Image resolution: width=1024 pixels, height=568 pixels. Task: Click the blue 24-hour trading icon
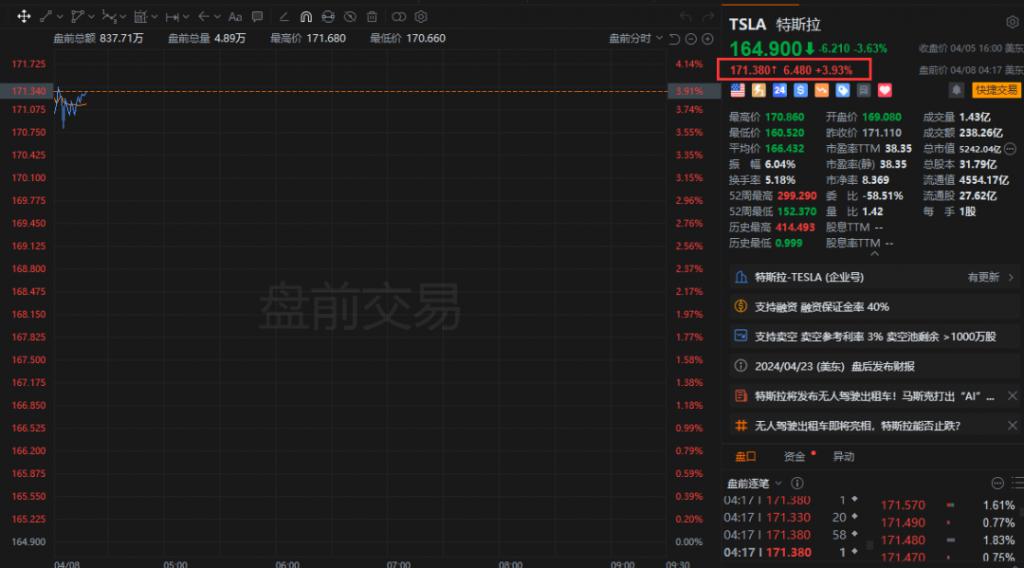point(780,90)
